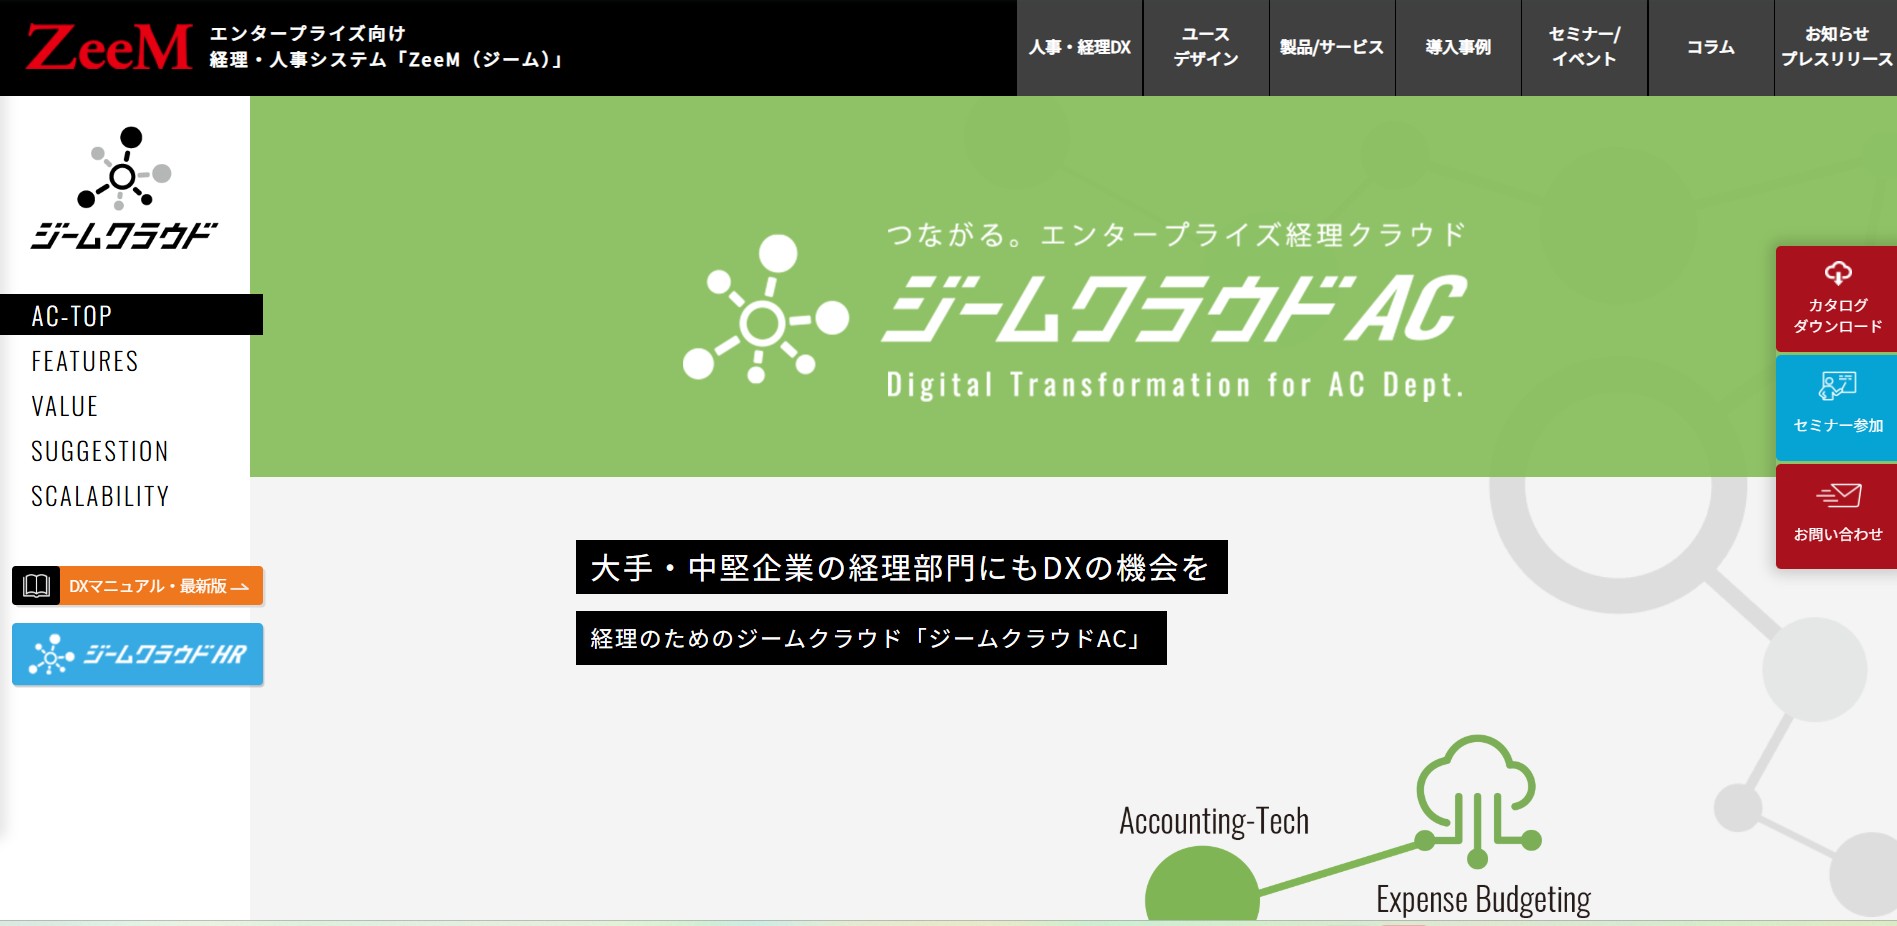Click the text エンタープライズ向け 経理・人事システム

click(x=385, y=47)
